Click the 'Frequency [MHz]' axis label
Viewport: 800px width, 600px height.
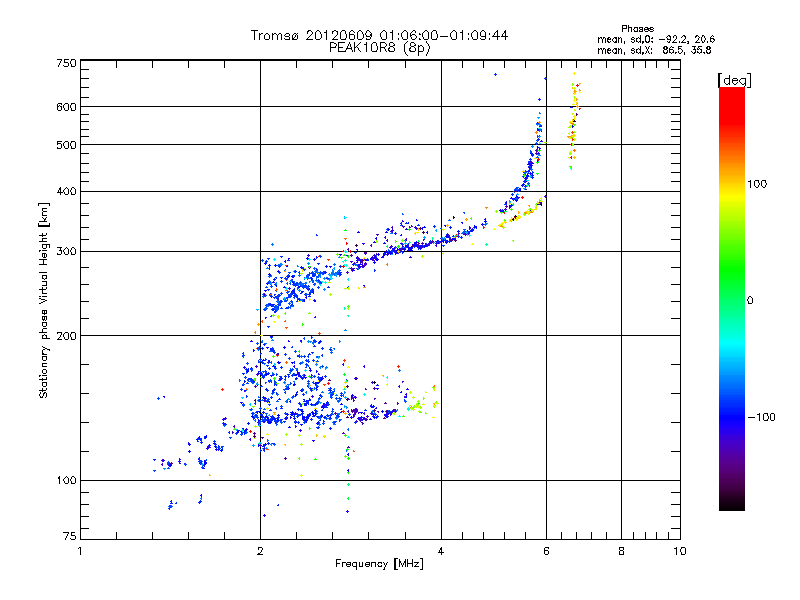pyautogui.click(x=379, y=564)
